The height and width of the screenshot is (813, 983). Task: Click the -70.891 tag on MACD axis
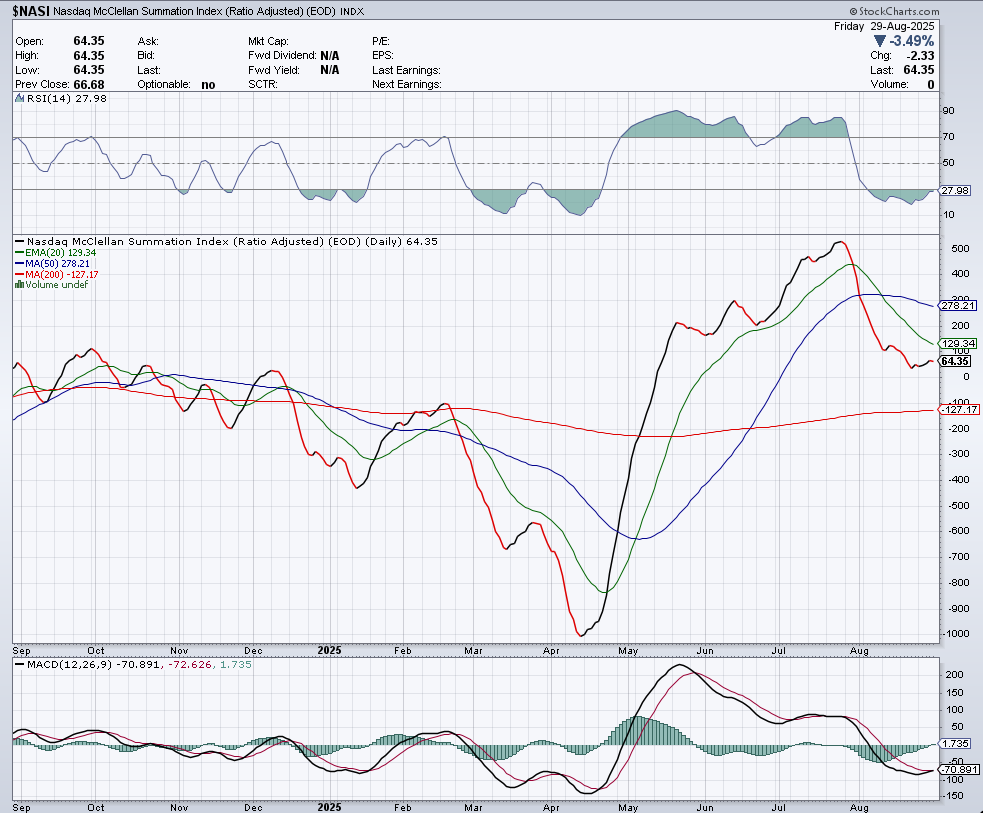[x=958, y=770]
